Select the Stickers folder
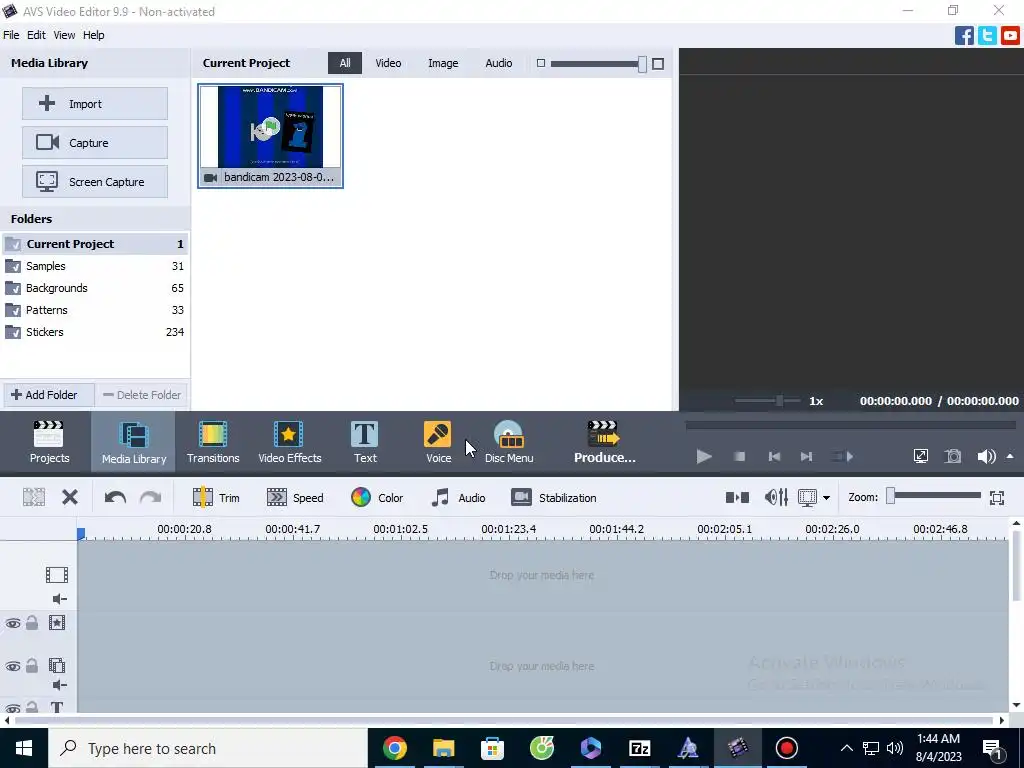Viewport: 1024px width, 768px height. tap(95, 332)
